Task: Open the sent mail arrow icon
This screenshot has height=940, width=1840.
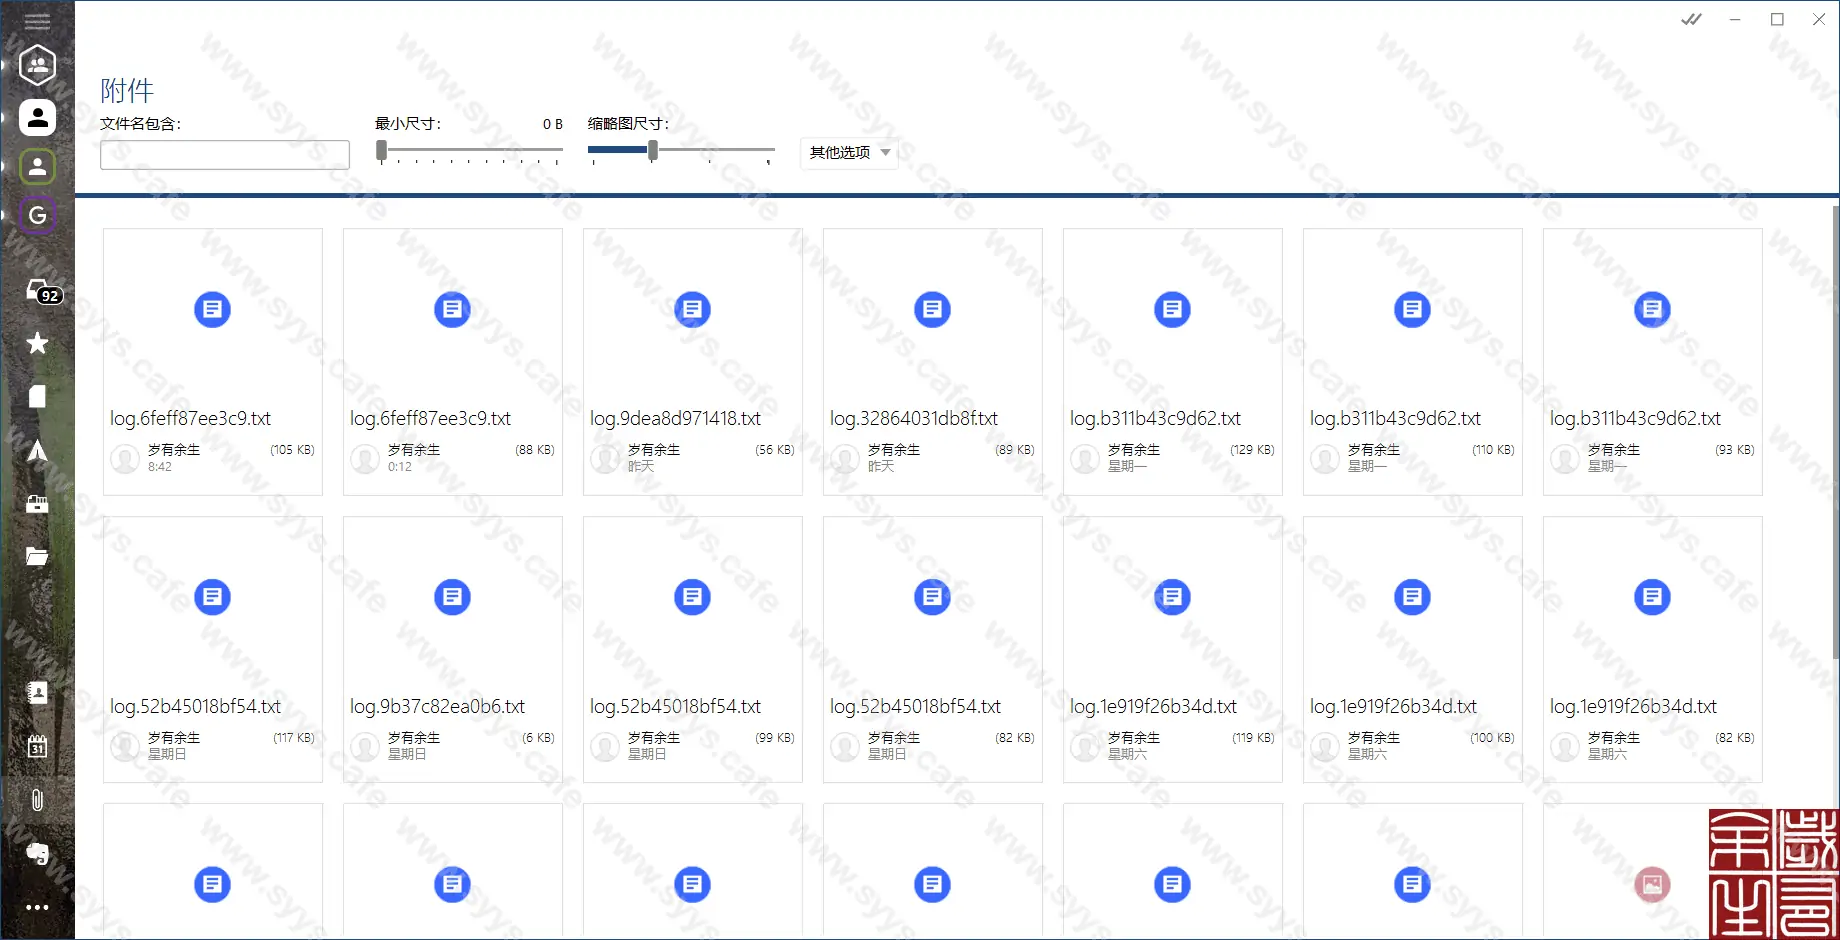Action: click(37, 451)
